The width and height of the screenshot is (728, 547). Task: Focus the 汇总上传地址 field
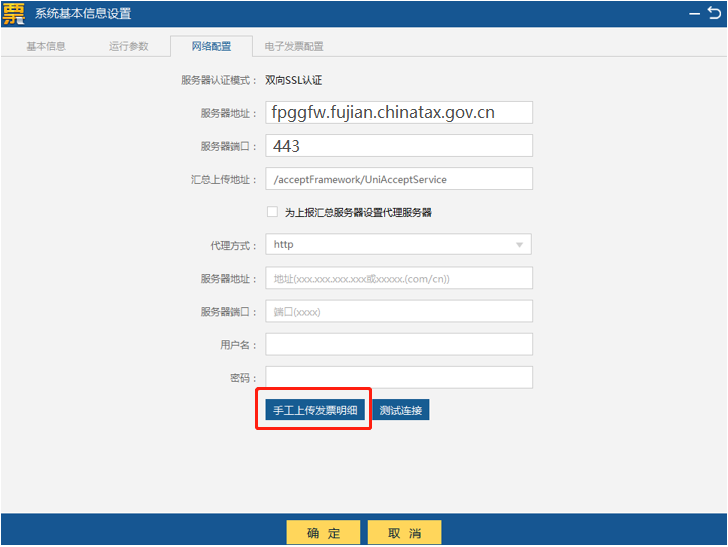coord(399,179)
